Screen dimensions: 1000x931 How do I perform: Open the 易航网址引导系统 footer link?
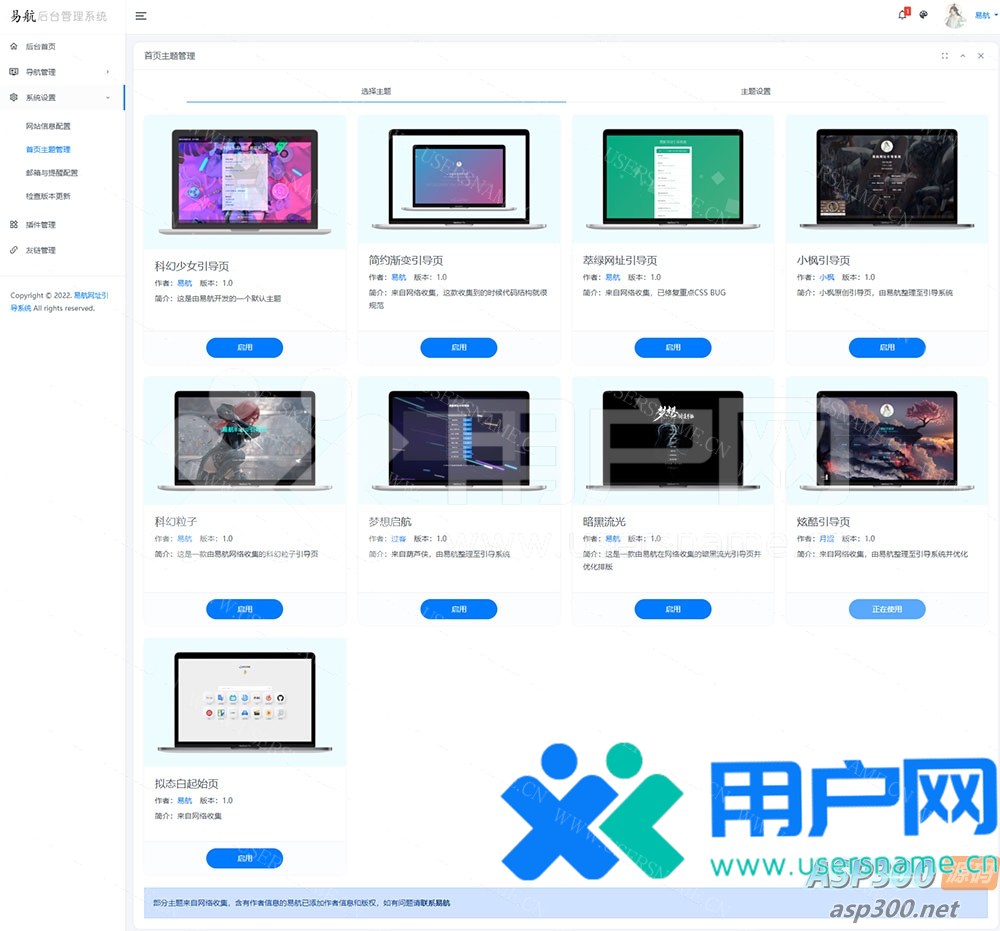60,302
